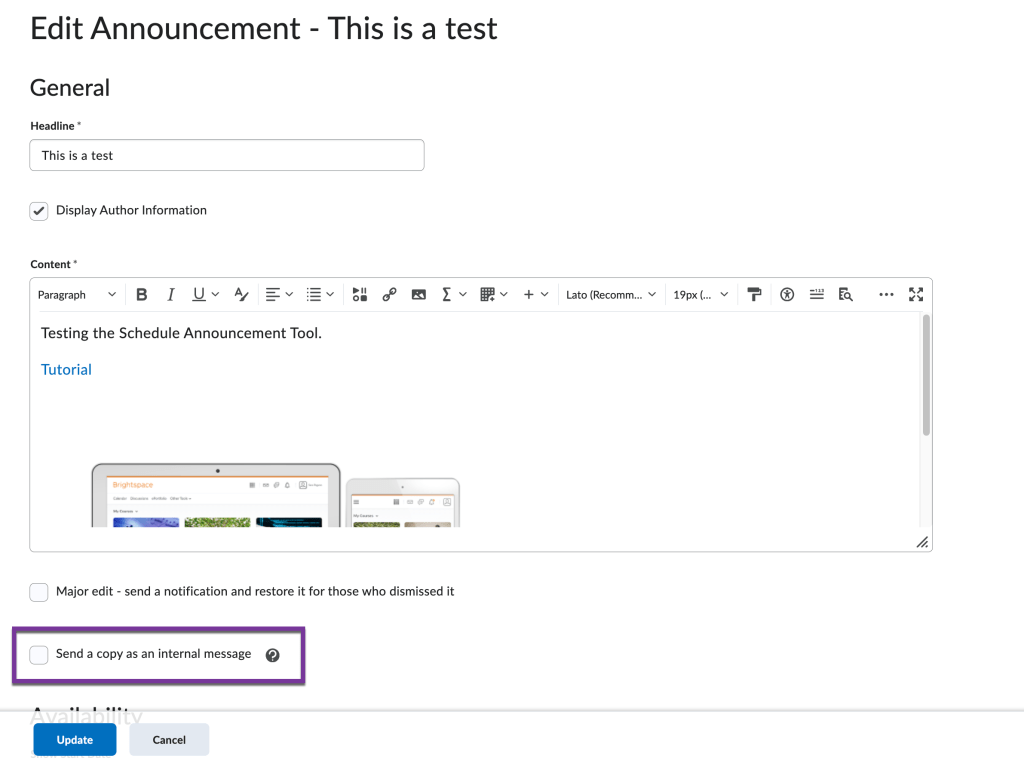Click the insert image icon
Screen dimensions: 1024x764
coord(418,295)
